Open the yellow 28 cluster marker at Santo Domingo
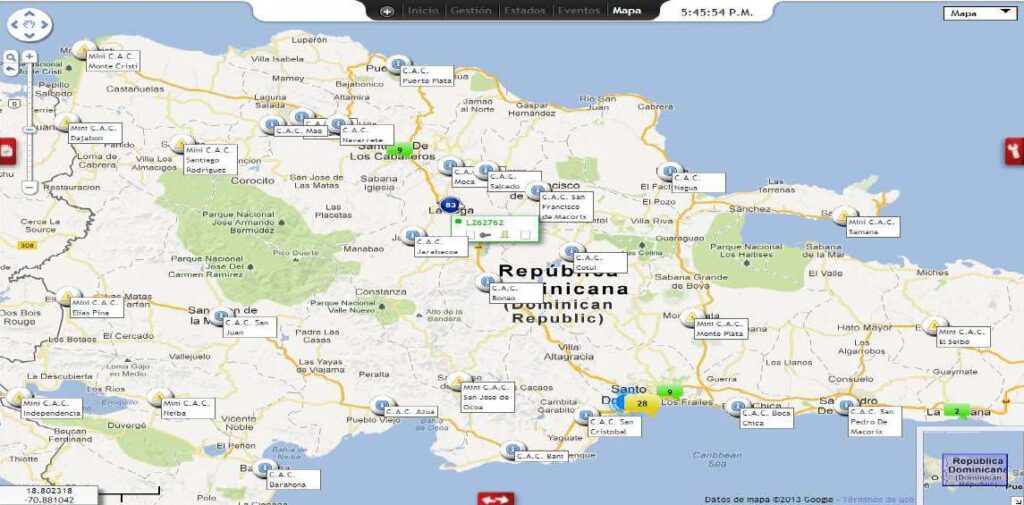 tap(642, 404)
